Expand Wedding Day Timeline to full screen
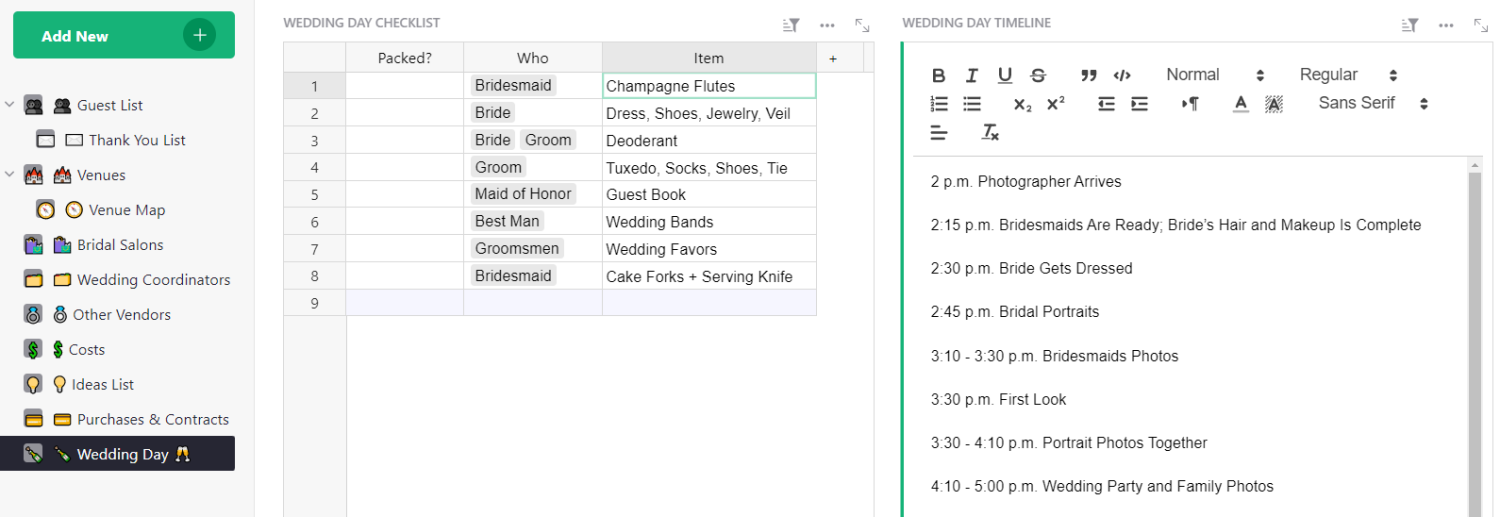 click(1481, 25)
